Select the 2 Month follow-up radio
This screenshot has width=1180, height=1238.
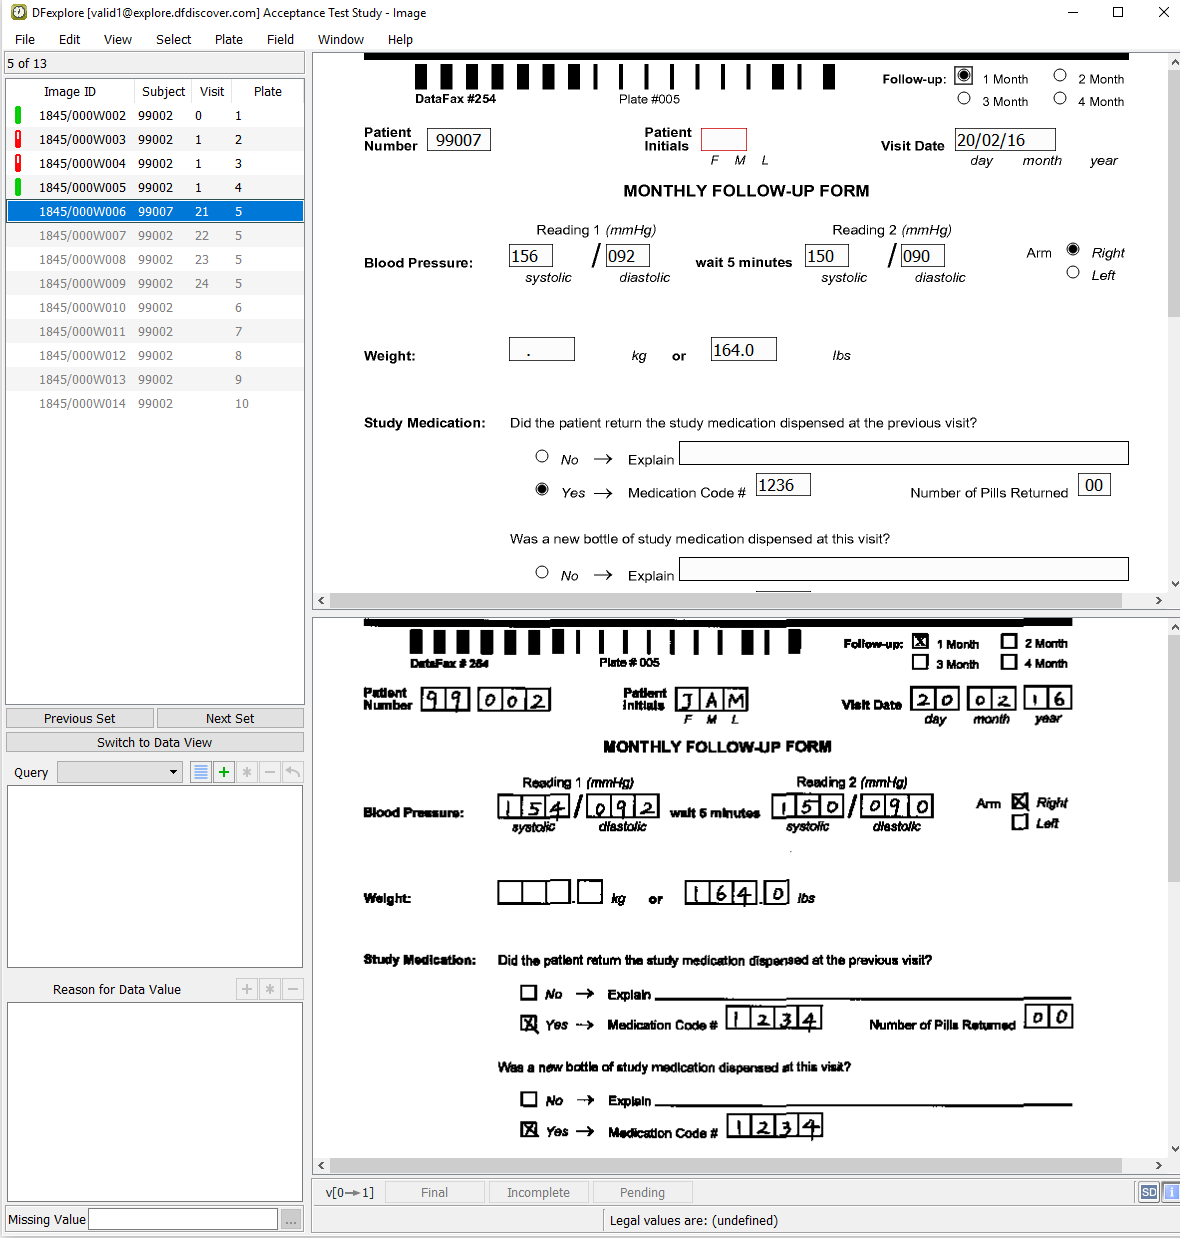(x=1060, y=76)
